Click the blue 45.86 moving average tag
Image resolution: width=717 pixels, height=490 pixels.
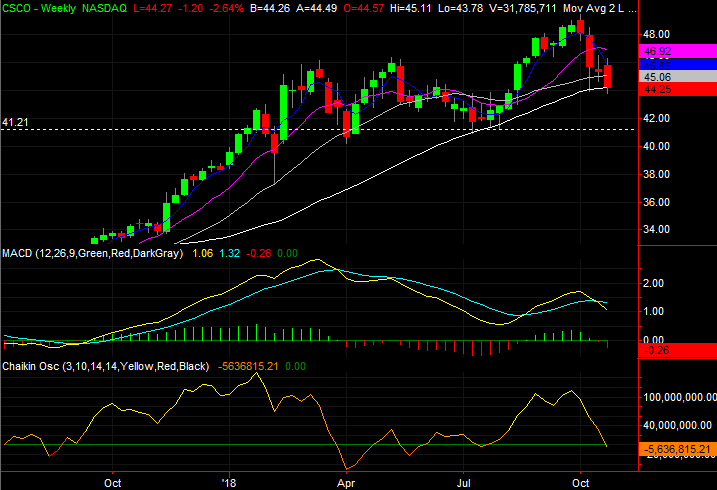tap(677, 64)
